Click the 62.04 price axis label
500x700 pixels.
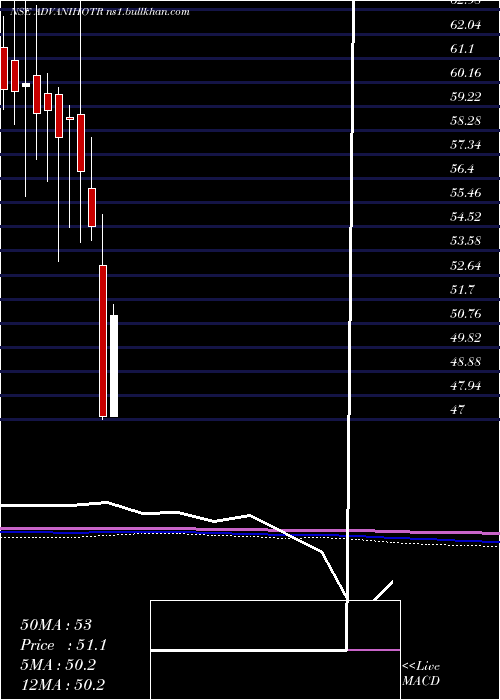tap(466, 25)
